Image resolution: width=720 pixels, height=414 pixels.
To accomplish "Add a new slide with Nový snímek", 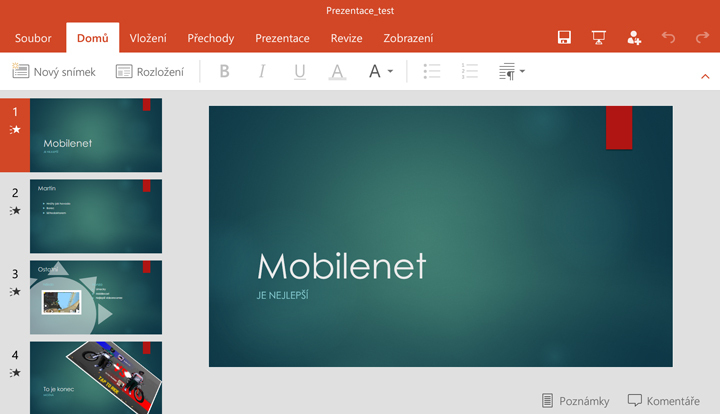I will click(54, 71).
